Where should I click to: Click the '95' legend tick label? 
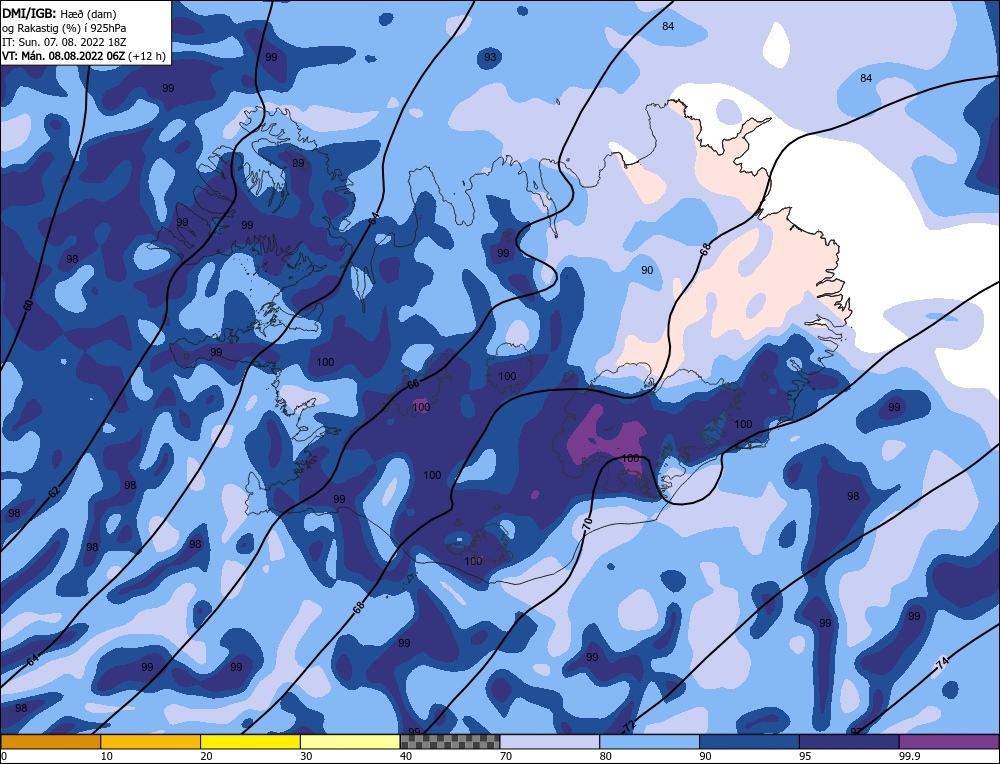pyautogui.click(x=805, y=757)
